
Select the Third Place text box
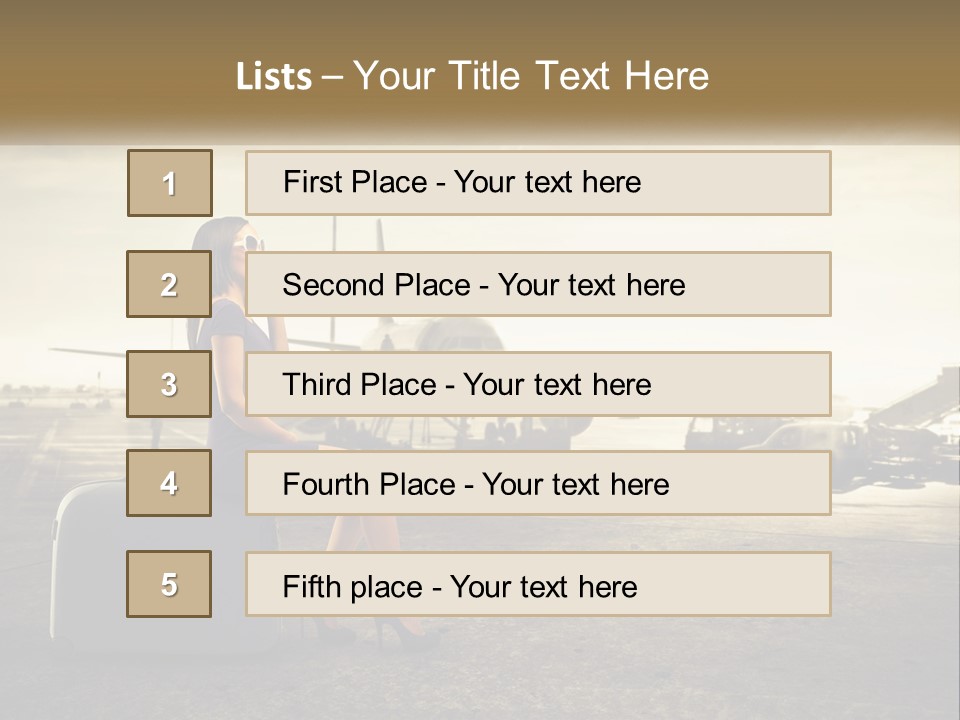(x=538, y=384)
